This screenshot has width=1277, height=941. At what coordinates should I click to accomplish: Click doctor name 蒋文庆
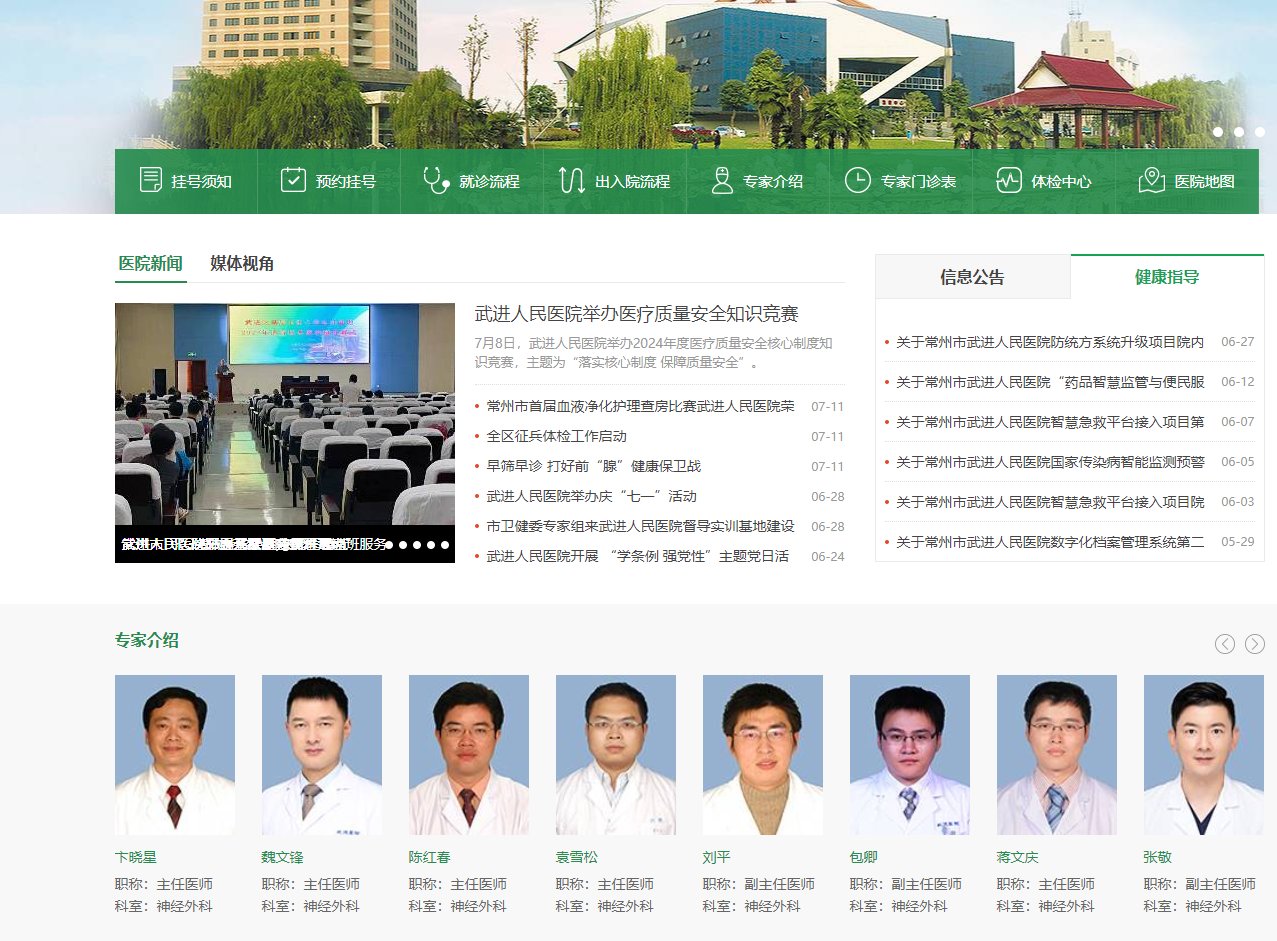point(1018,857)
